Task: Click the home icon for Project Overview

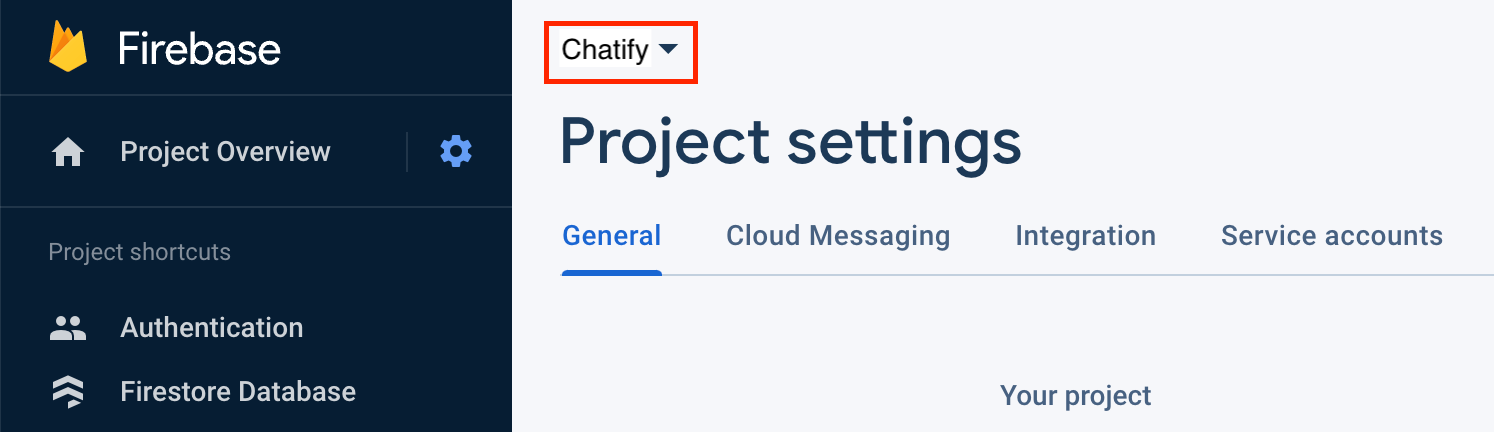Action: point(68,152)
